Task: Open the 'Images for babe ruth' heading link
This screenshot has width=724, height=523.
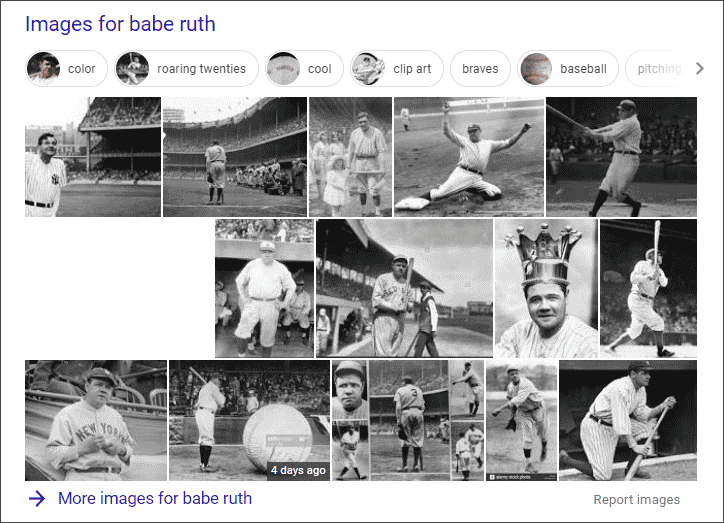Action: point(120,24)
